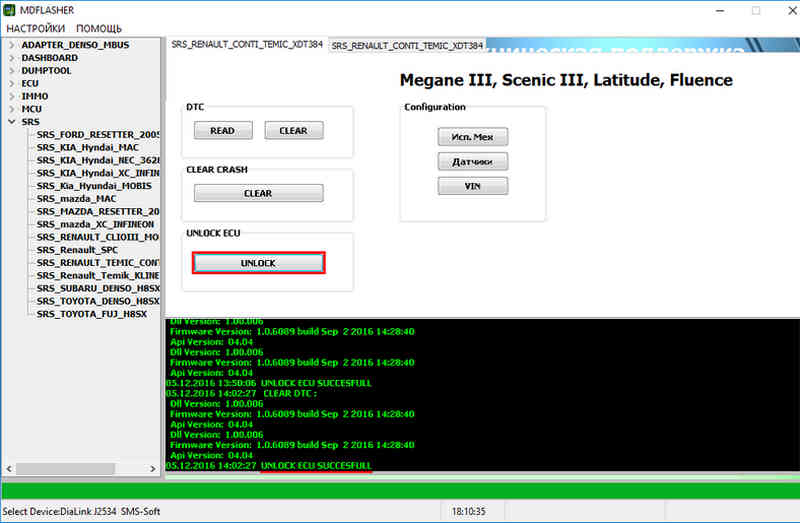Select SRS_RENAULT_CLIOIII module

pyautogui.click(x=98, y=237)
